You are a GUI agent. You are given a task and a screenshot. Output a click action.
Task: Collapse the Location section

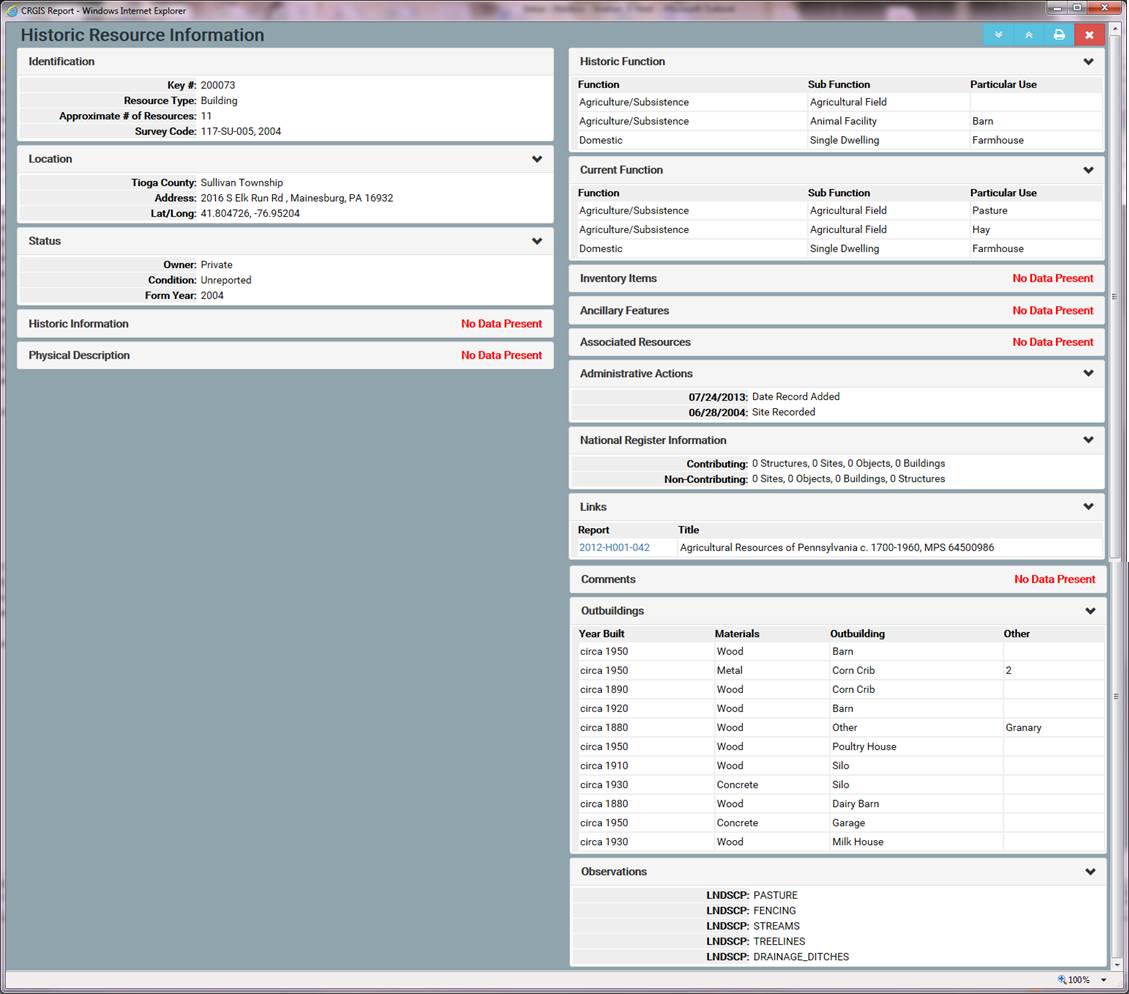click(x=537, y=159)
